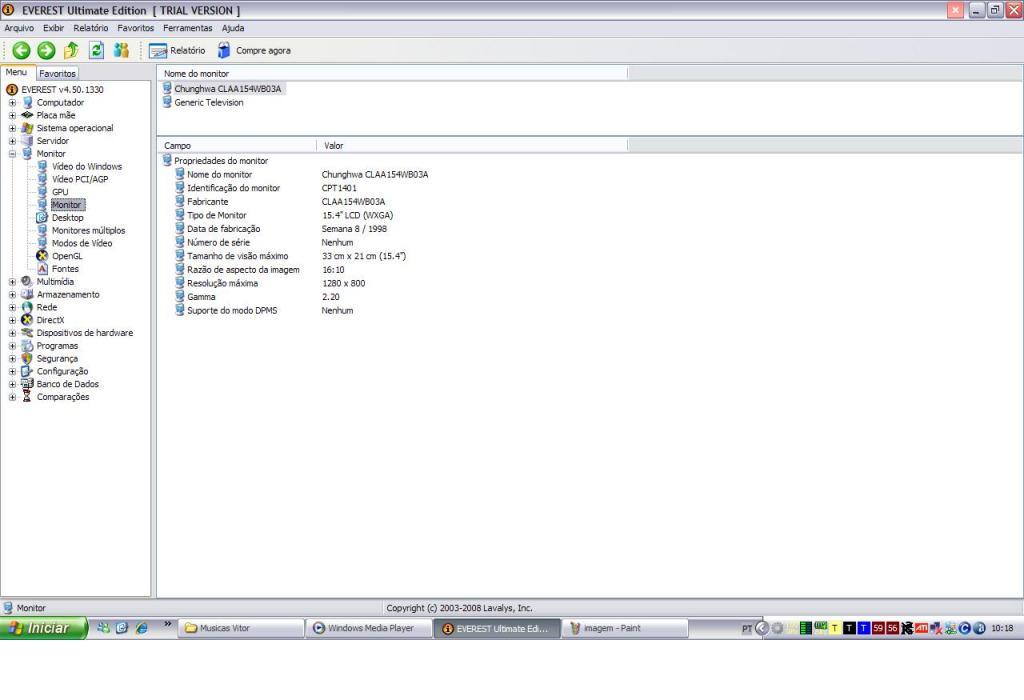Open the Ferramentas menu
This screenshot has width=1024, height=700.
pos(187,28)
